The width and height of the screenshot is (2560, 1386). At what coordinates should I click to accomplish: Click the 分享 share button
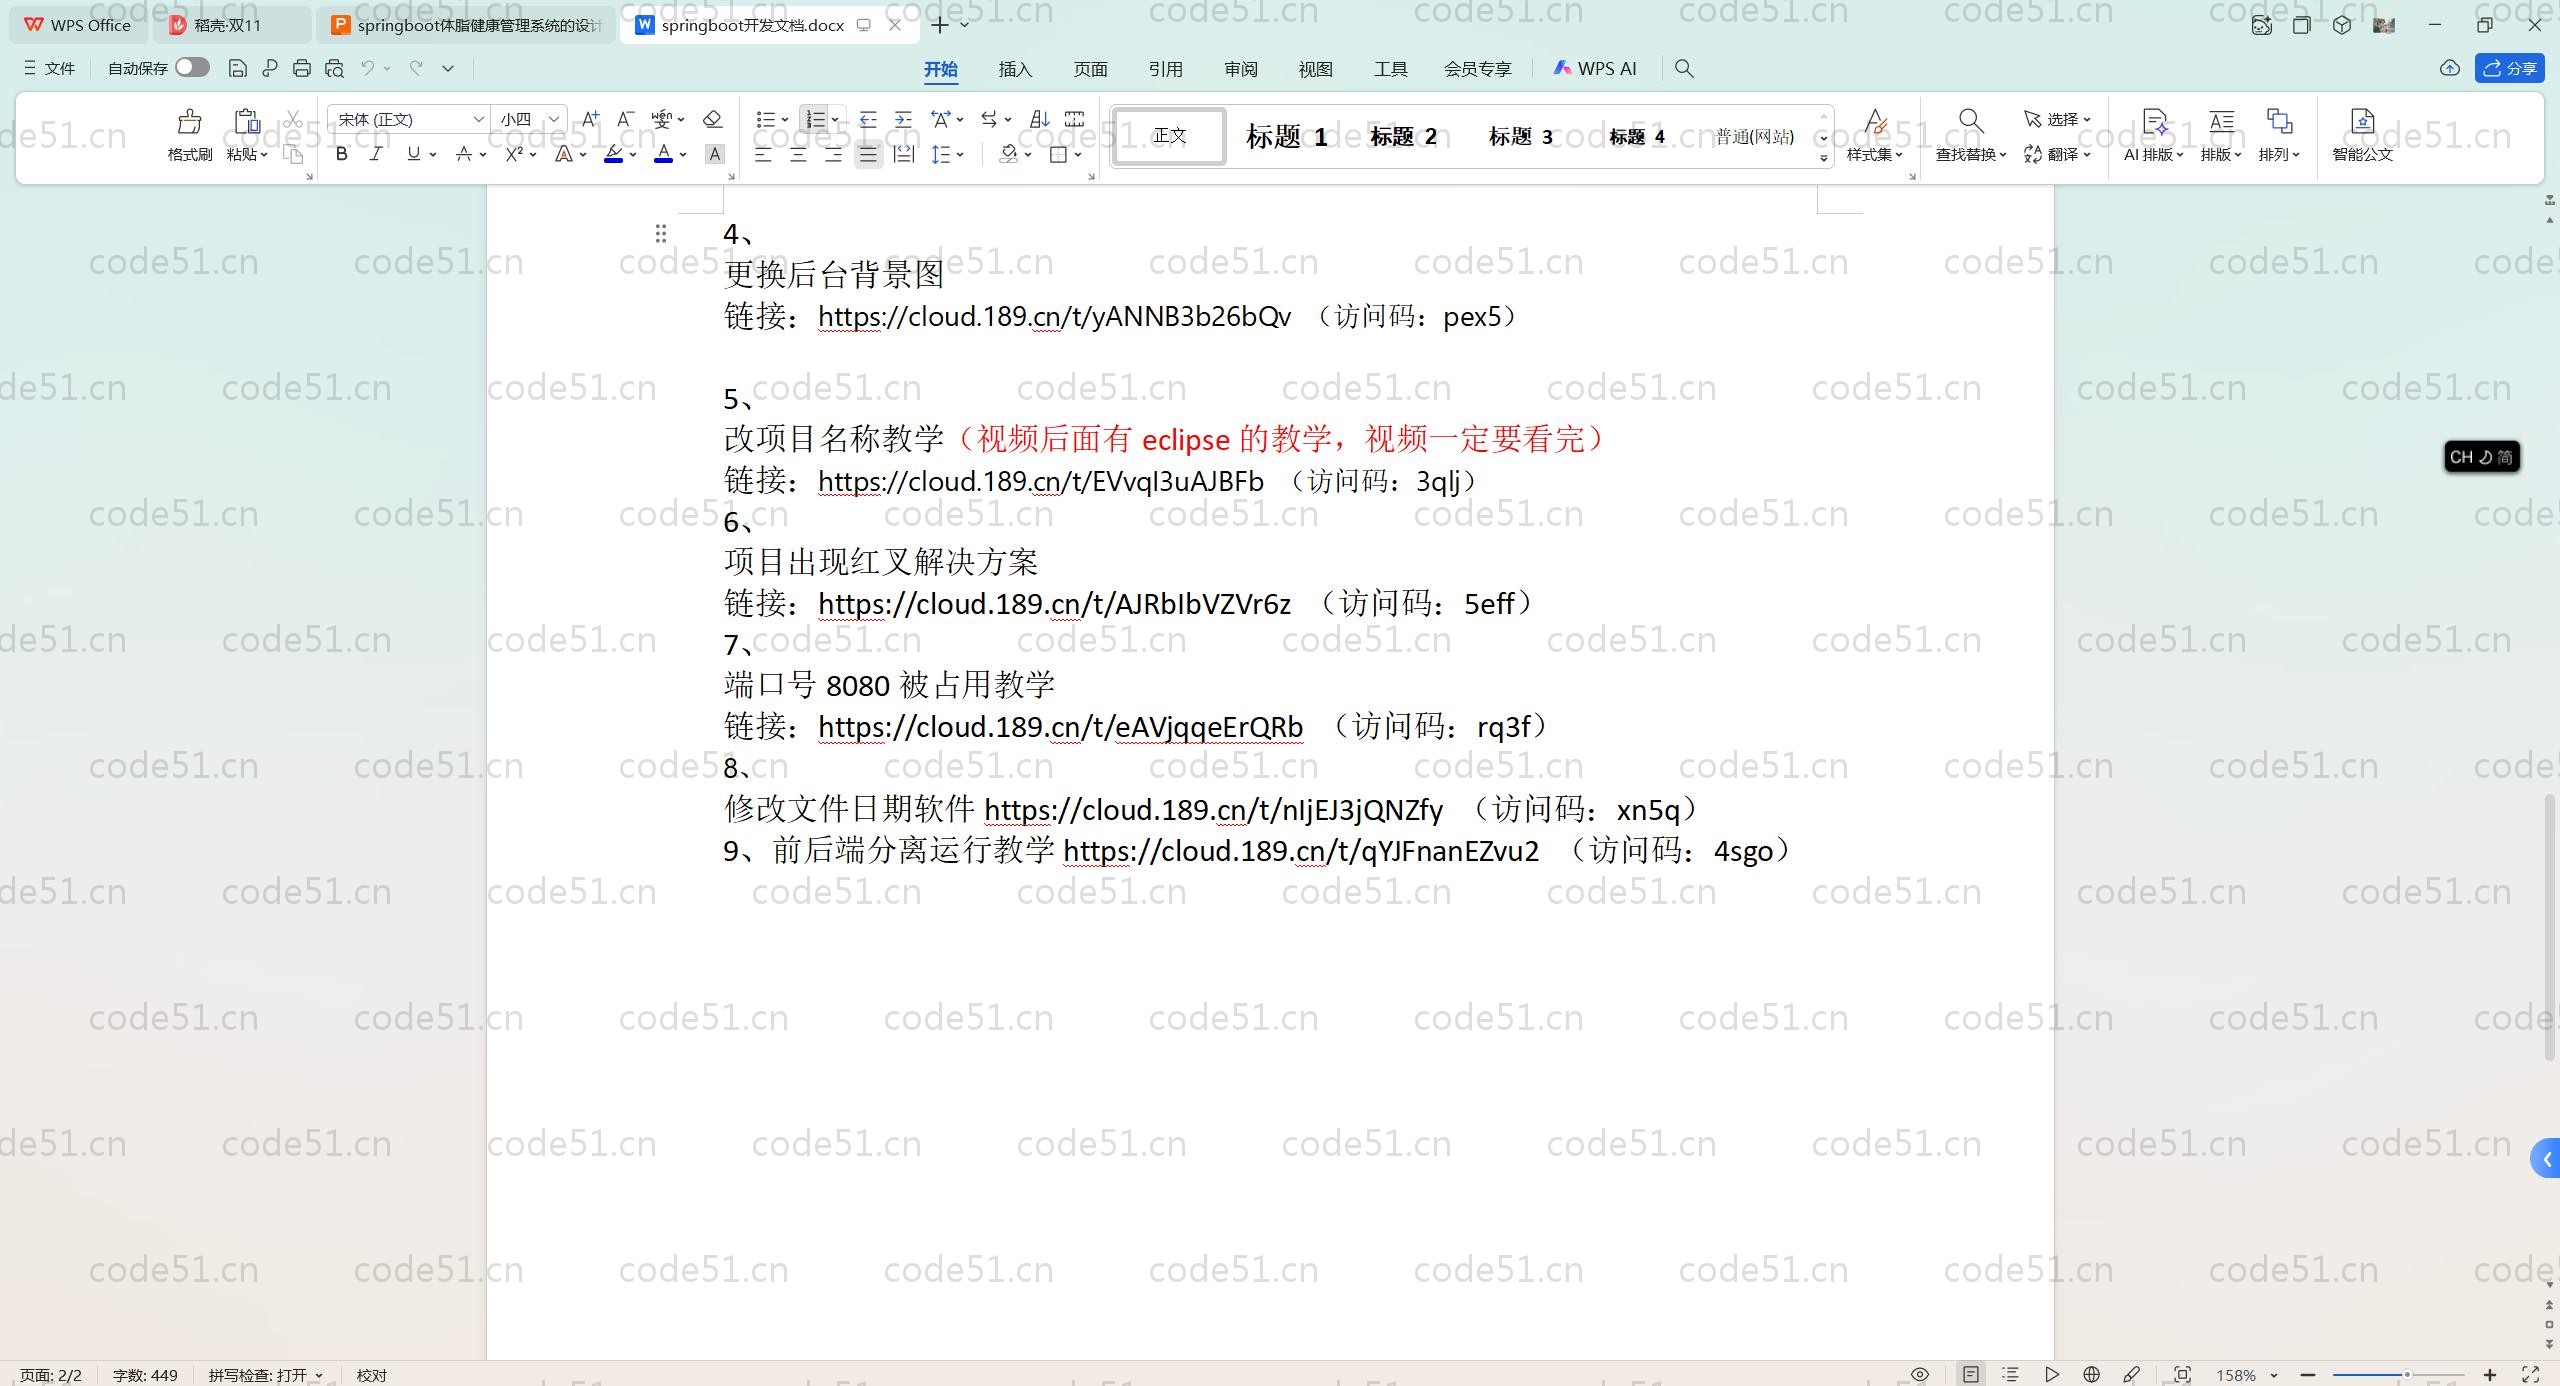click(x=2510, y=68)
